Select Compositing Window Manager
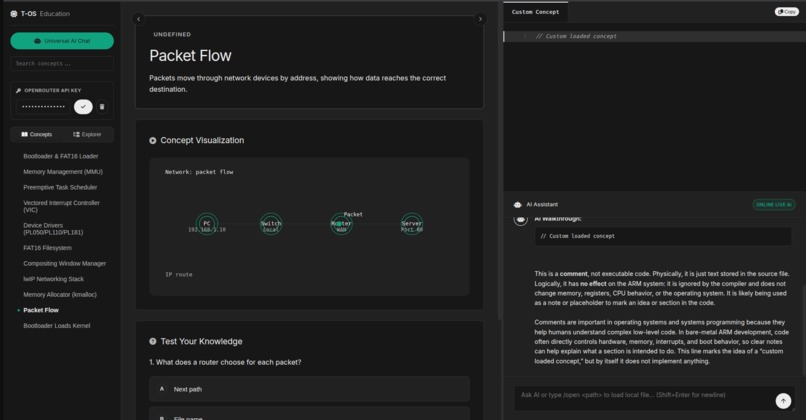The width and height of the screenshot is (806, 420). point(64,264)
